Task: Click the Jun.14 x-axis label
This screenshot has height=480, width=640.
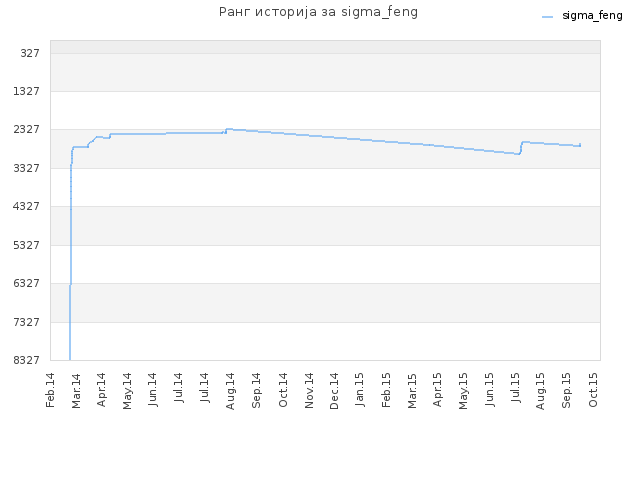Action: (x=153, y=390)
